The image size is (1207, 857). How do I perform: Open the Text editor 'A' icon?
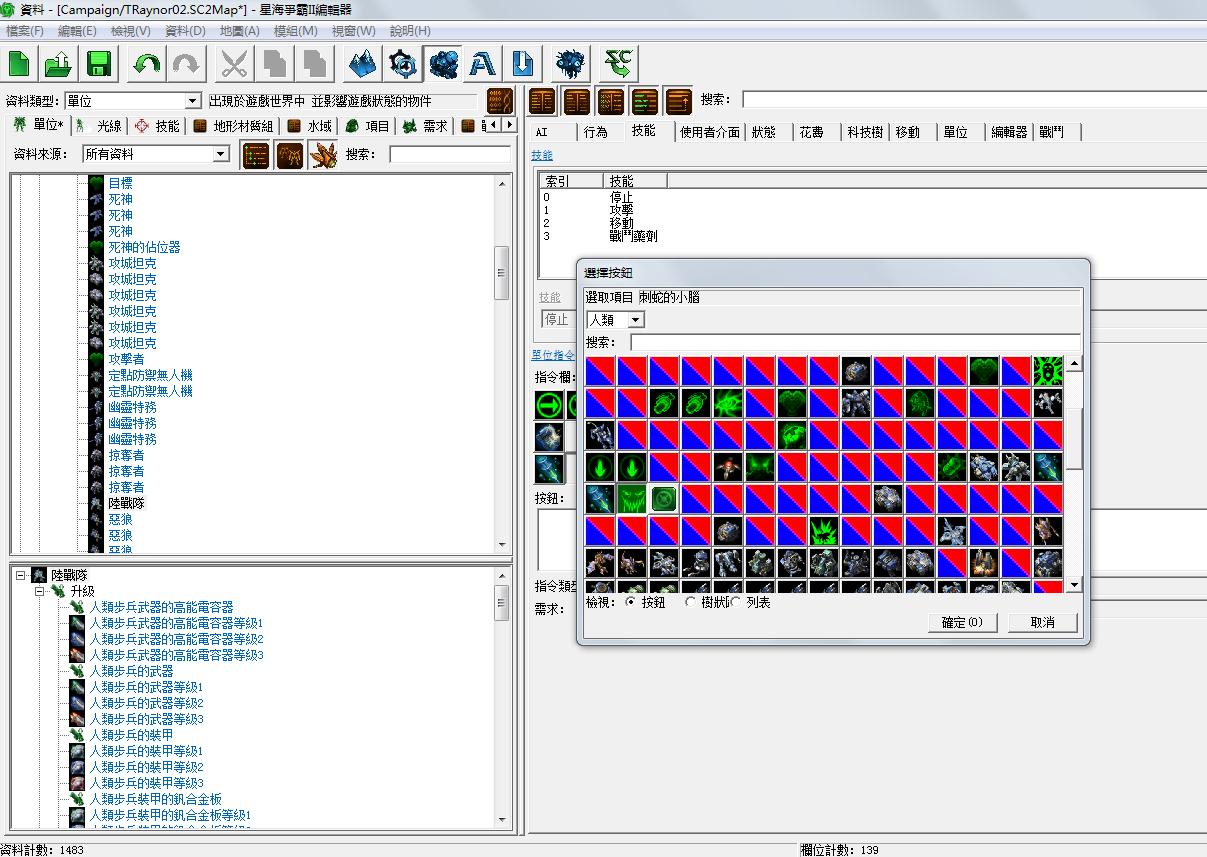[482, 65]
